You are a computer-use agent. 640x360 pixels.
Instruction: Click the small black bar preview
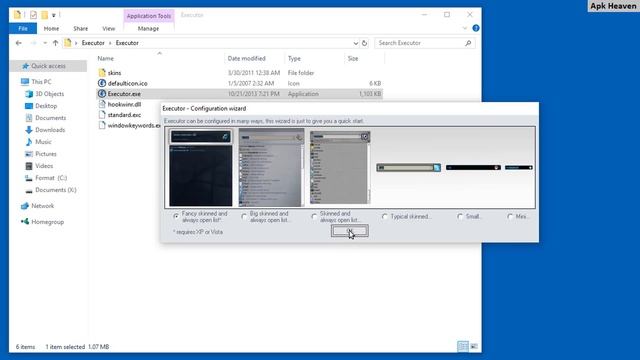[x=473, y=167]
